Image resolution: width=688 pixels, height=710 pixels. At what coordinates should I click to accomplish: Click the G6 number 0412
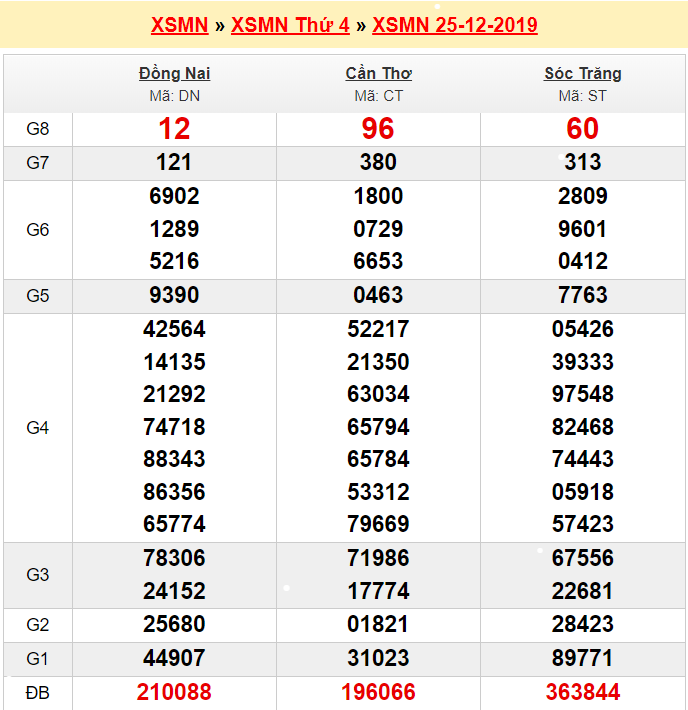point(582,261)
